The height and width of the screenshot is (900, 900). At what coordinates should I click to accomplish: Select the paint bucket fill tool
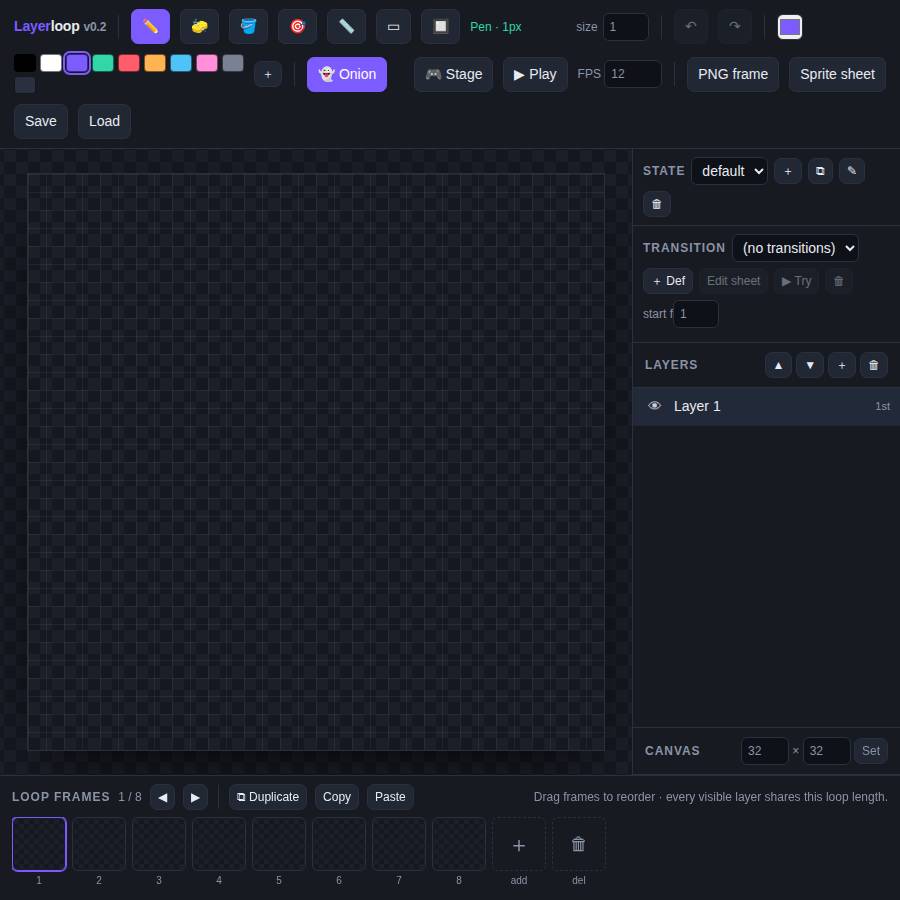pyautogui.click(x=248, y=26)
